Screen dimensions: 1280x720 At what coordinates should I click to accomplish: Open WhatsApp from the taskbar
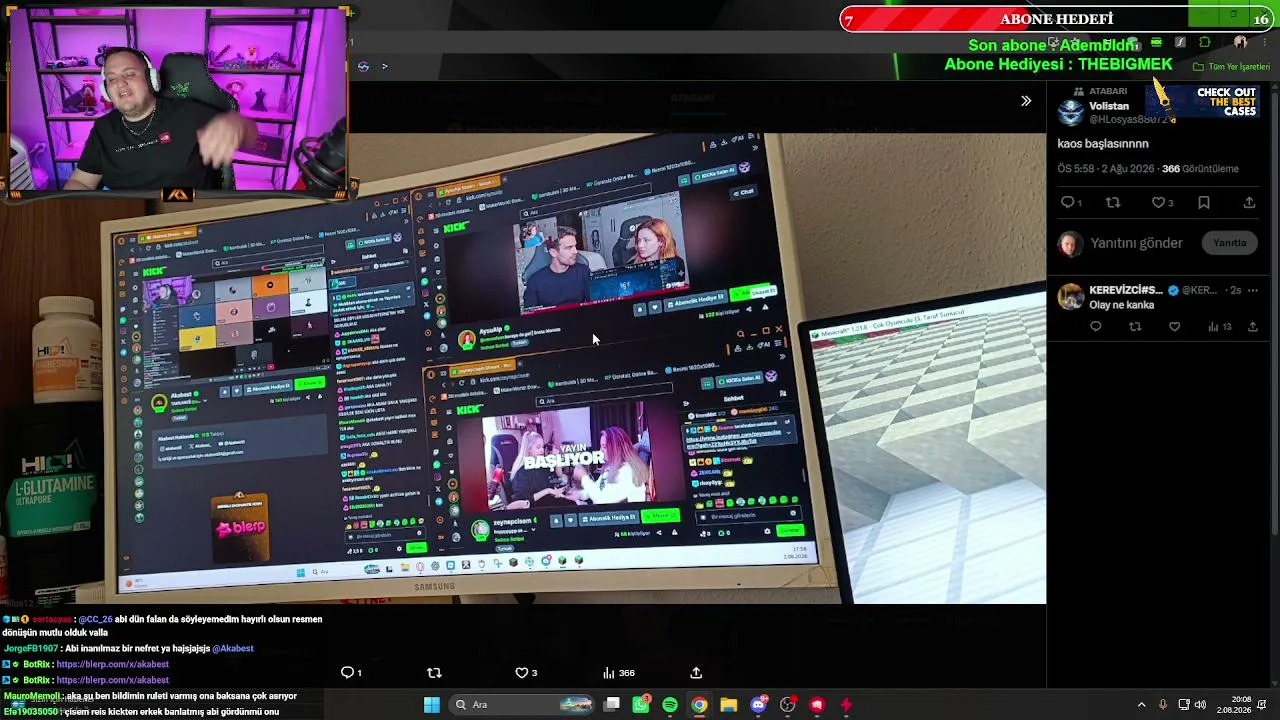(641, 705)
